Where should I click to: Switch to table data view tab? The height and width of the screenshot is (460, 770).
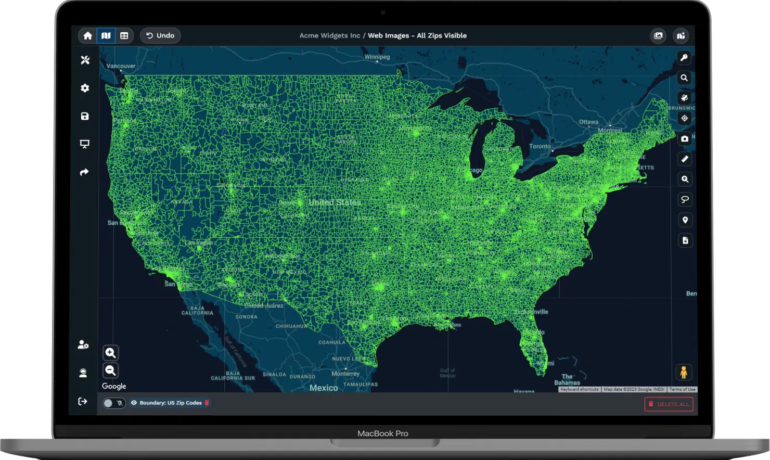(124, 36)
